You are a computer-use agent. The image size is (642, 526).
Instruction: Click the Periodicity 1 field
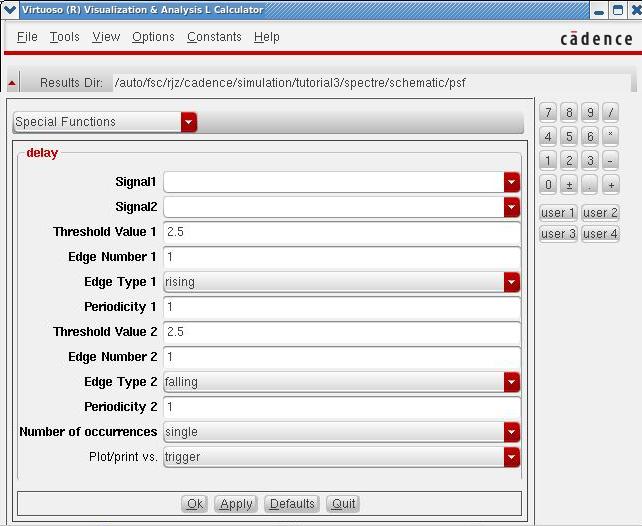(x=342, y=307)
